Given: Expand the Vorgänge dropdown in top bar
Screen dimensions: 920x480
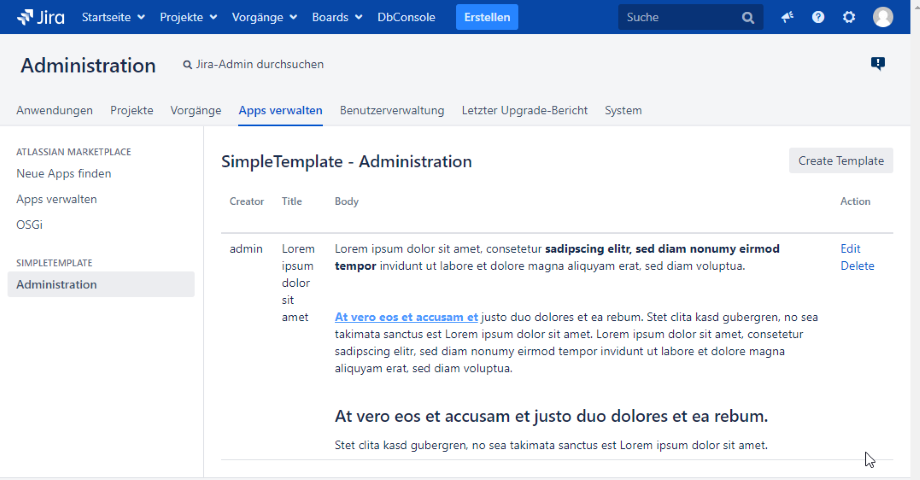Looking at the screenshot, I should pyautogui.click(x=264, y=17).
